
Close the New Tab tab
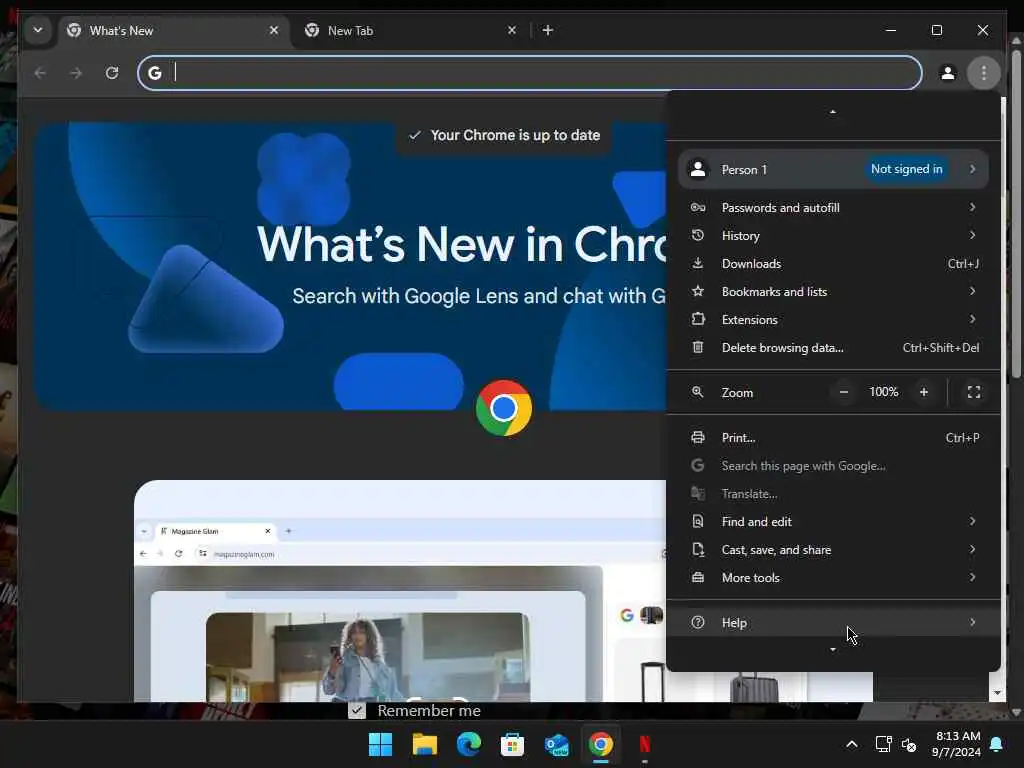512,30
